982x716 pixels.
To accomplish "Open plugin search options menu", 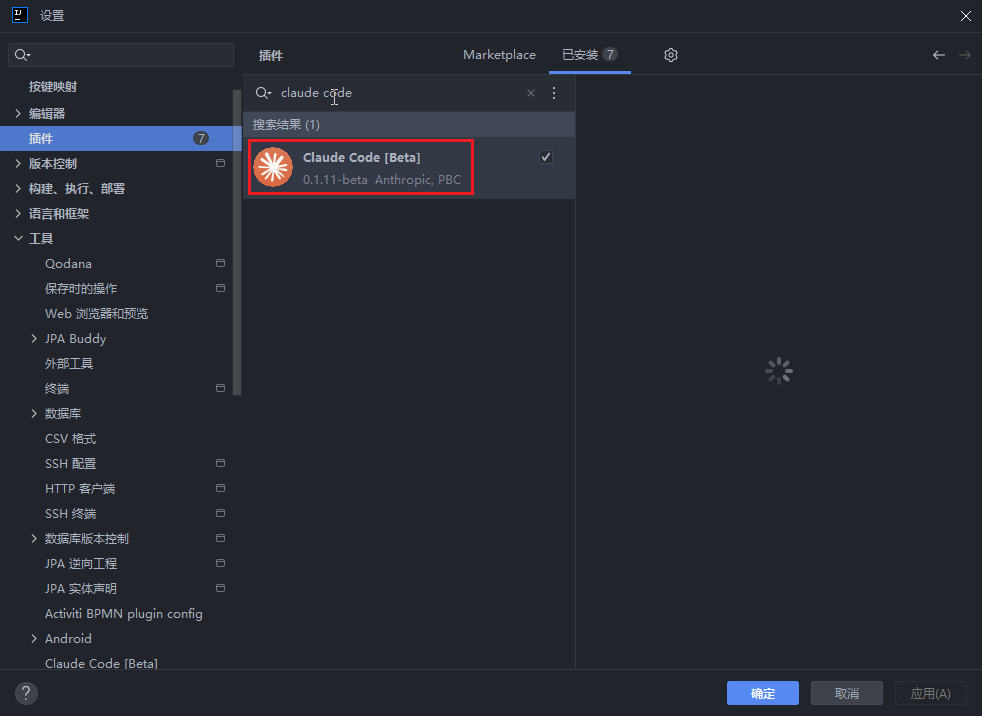I will point(554,93).
